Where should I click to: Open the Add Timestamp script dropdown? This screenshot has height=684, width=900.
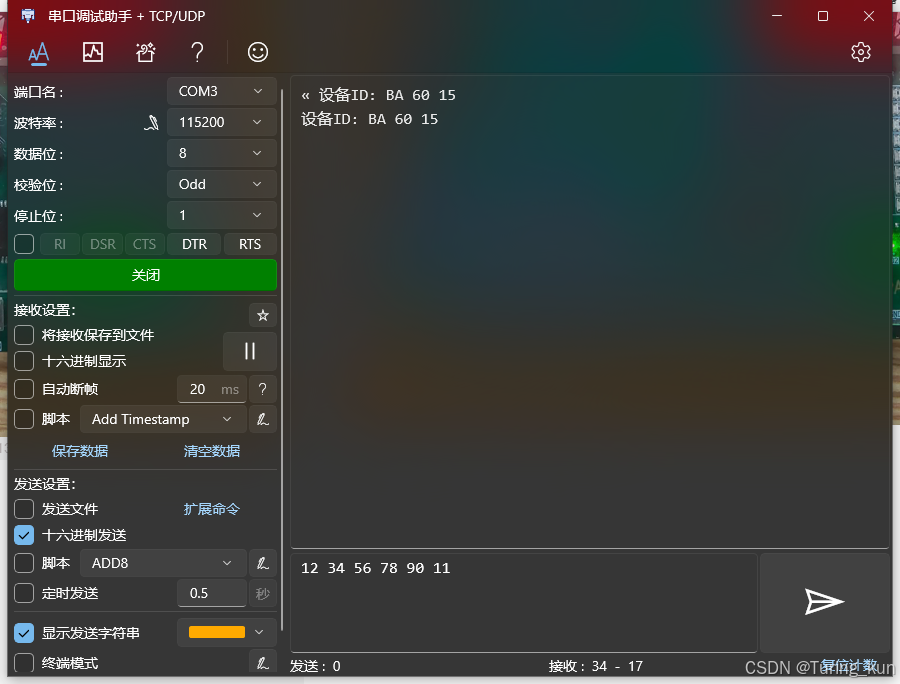pos(164,419)
